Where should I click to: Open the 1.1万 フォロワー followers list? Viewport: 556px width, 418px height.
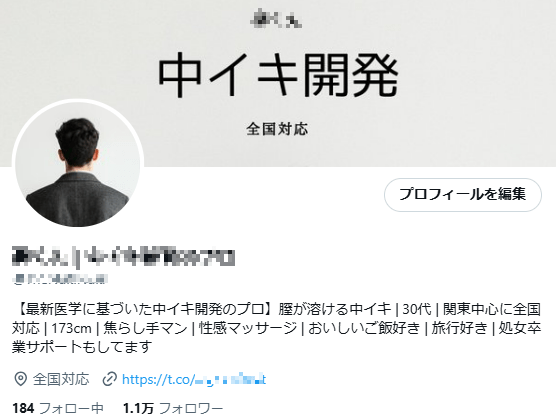click(x=173, y=408)
